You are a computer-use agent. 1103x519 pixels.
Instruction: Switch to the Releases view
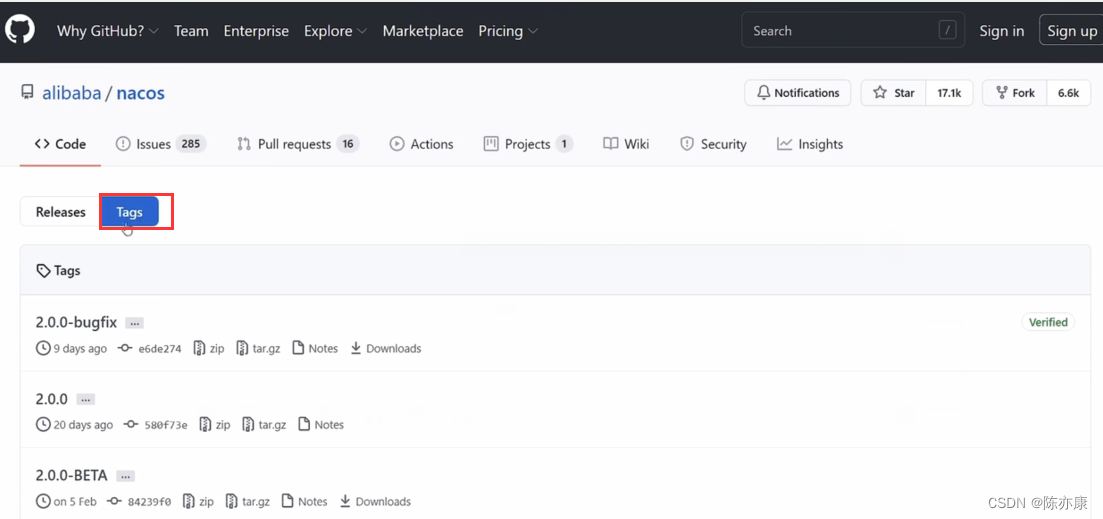[x=60, y=212]
